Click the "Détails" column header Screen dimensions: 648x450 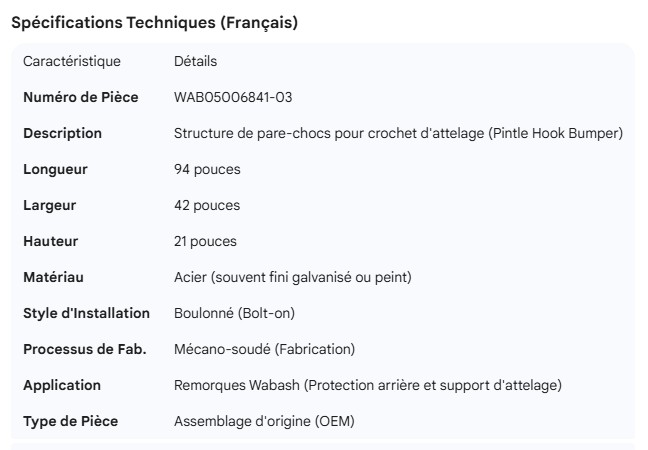point(195,62)
